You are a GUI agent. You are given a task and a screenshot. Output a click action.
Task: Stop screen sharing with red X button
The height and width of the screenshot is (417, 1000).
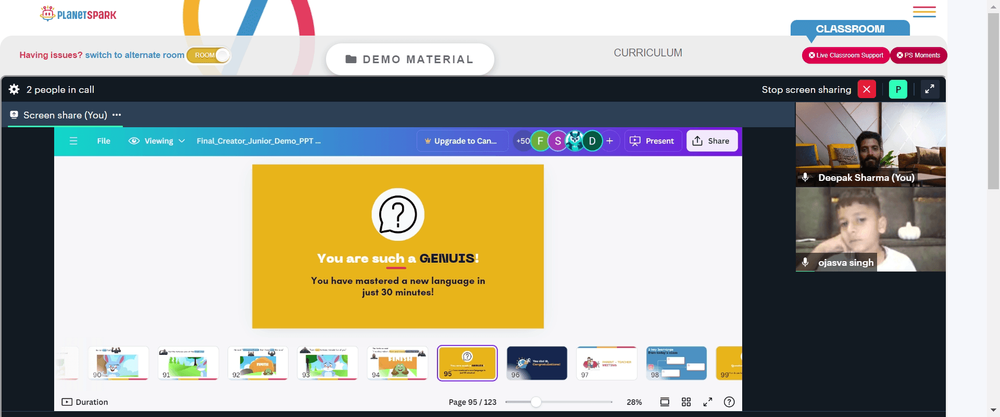tap(866, 90)
